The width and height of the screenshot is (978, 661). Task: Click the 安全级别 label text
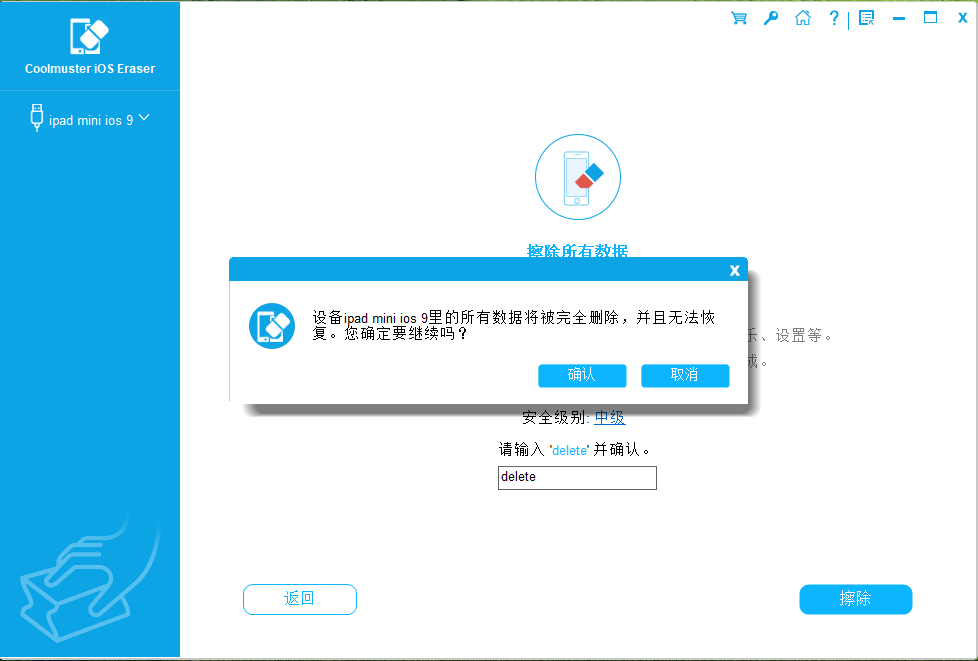[556, 418]
